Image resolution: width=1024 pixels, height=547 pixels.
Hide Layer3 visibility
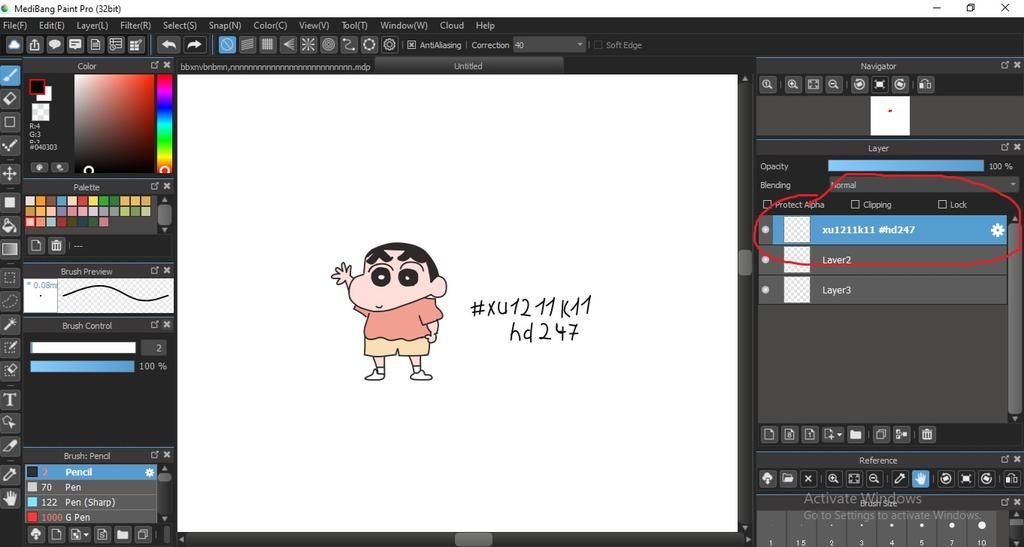pos(766,290)
